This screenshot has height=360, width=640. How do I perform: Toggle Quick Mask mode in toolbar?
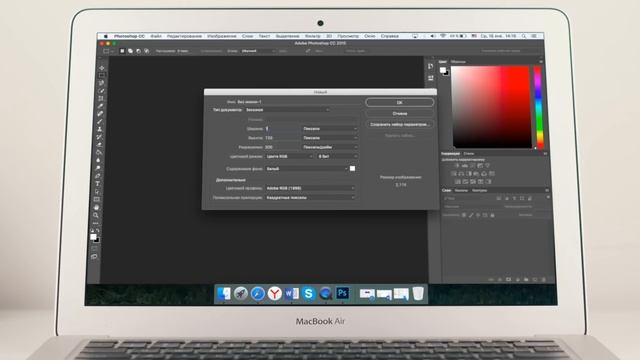[x=94, y=249]
